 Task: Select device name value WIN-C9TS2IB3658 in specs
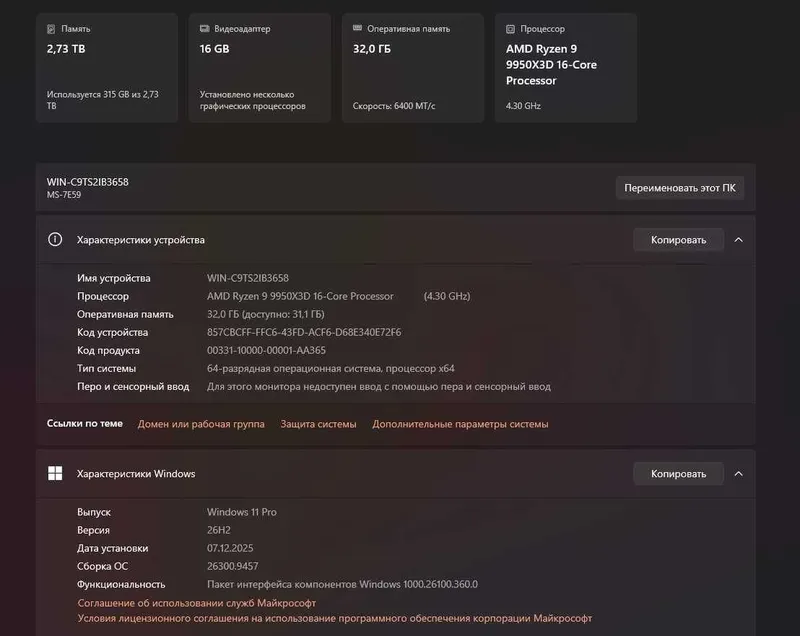coord(248,278)
